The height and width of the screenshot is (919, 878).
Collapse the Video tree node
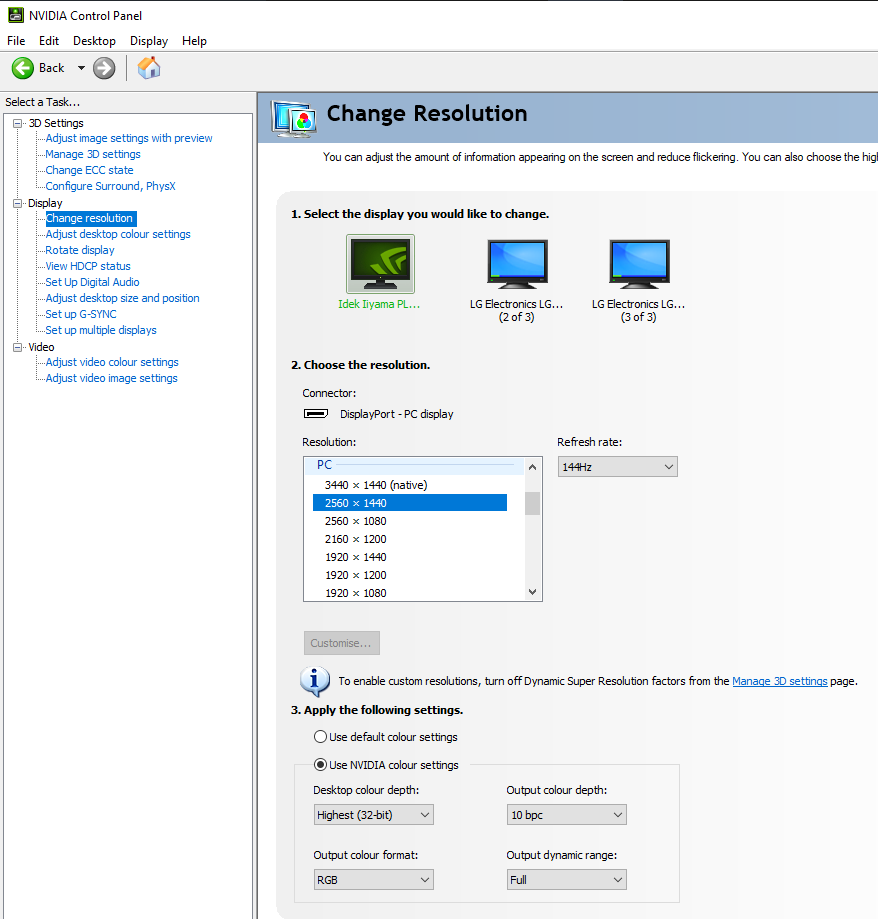tap(18, 347)
